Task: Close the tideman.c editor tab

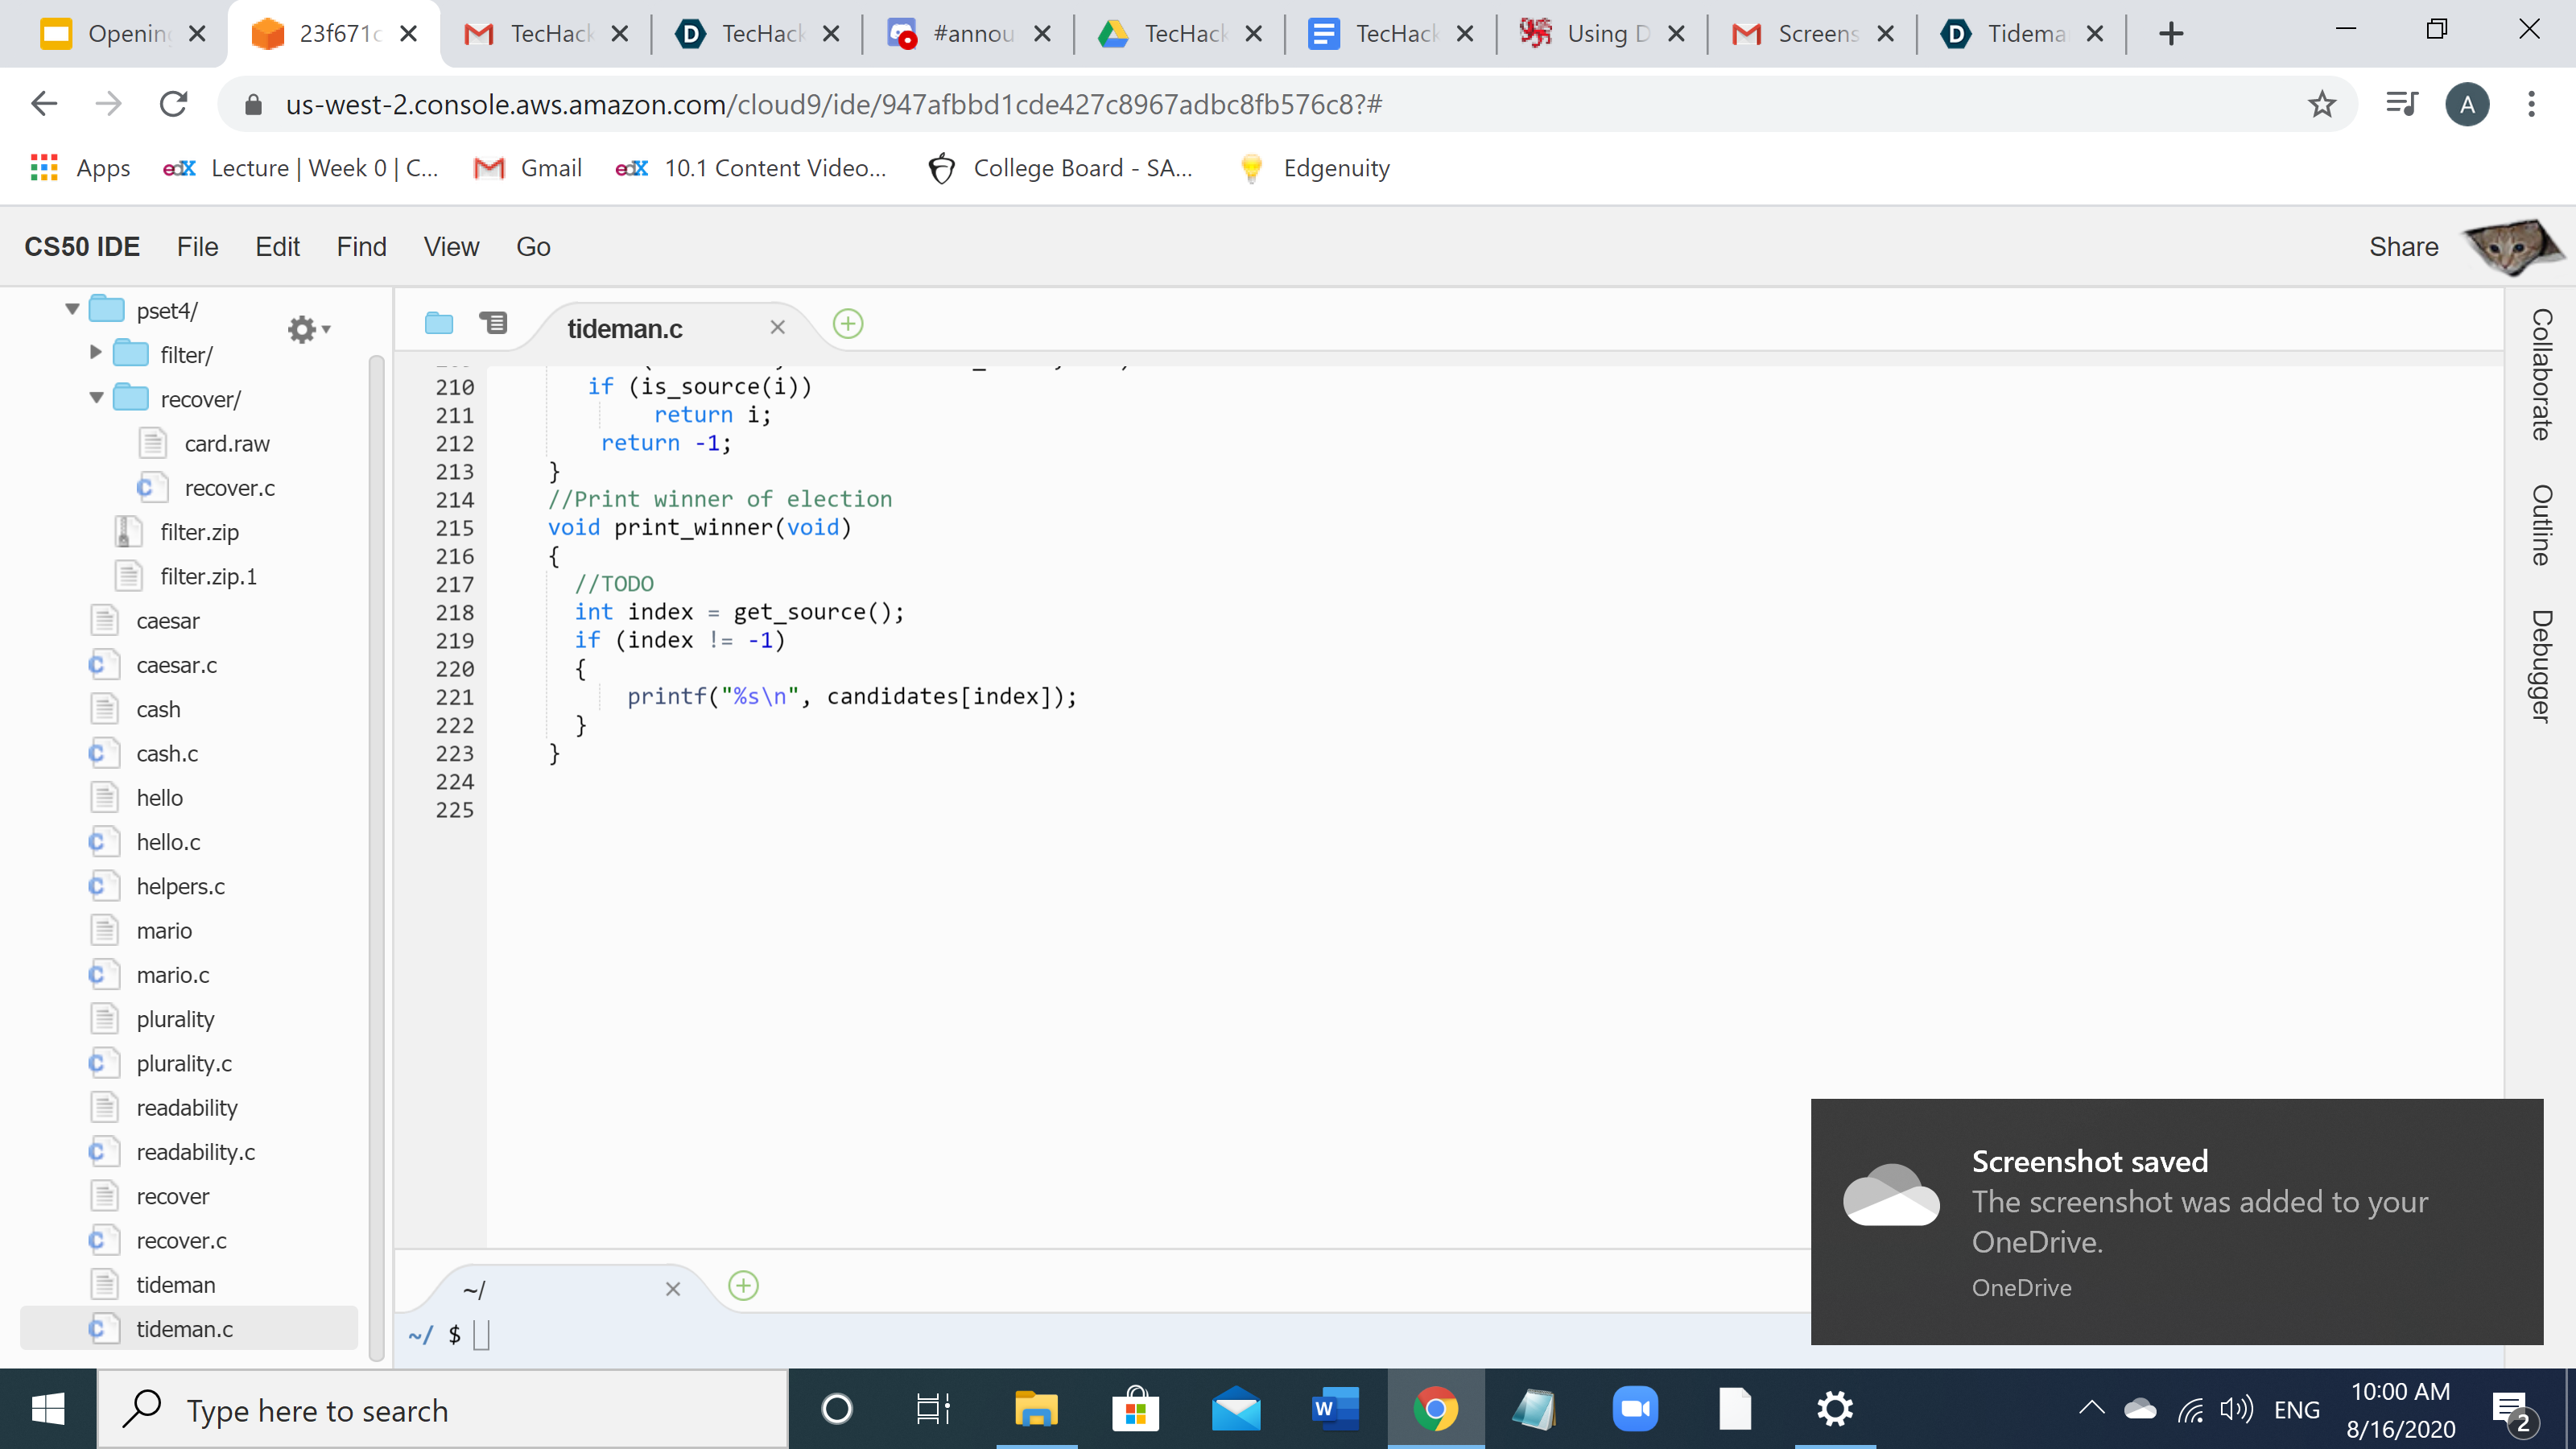Action: tap(778, 328)
